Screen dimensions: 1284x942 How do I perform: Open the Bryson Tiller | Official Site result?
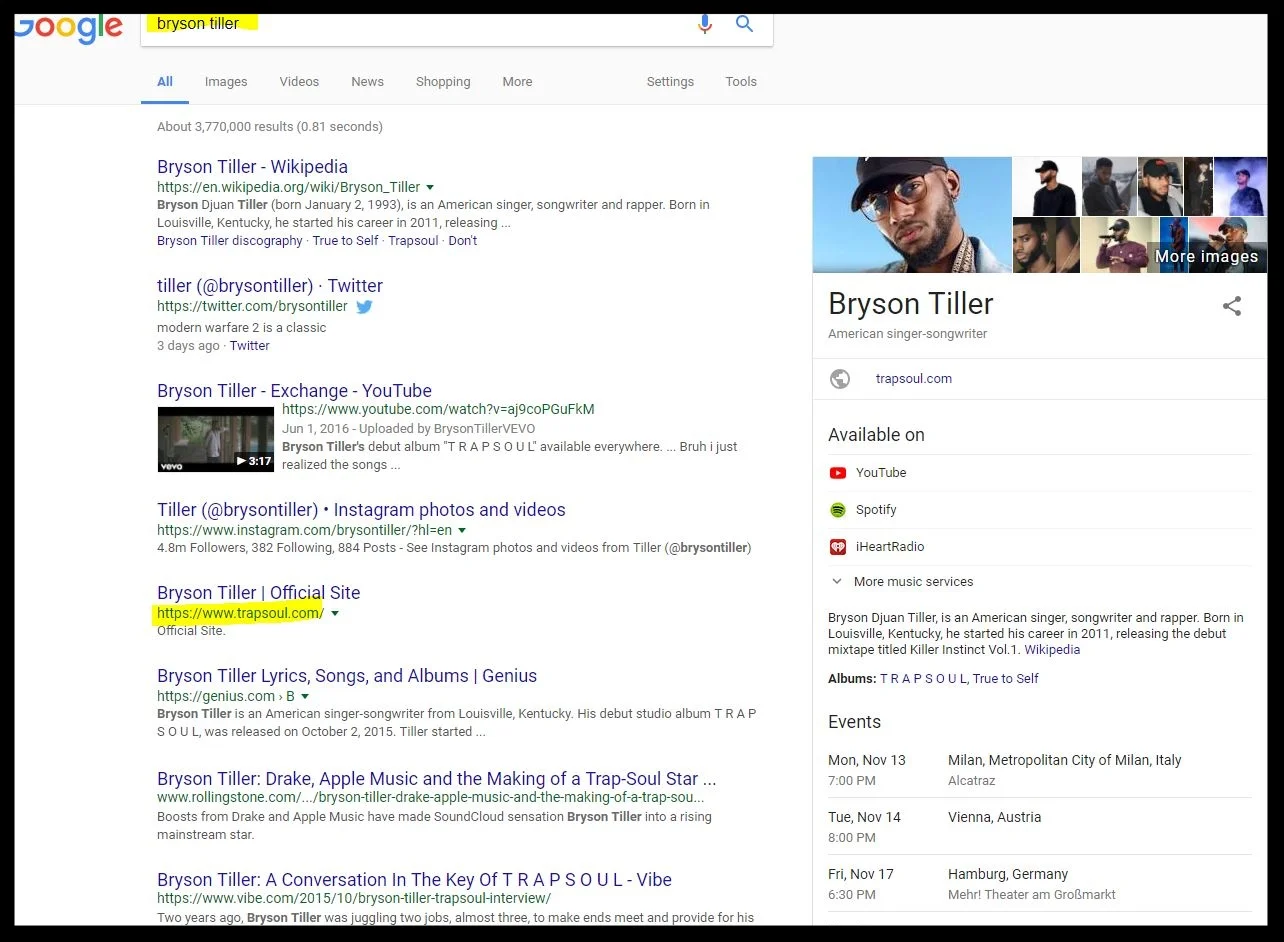click(258, 593)
